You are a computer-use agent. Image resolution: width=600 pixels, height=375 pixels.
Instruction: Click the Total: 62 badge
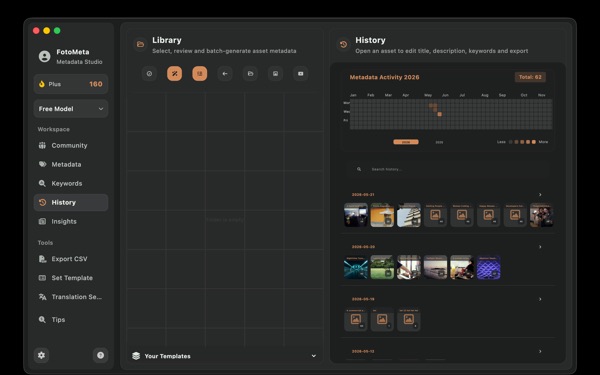click(530, 77)
